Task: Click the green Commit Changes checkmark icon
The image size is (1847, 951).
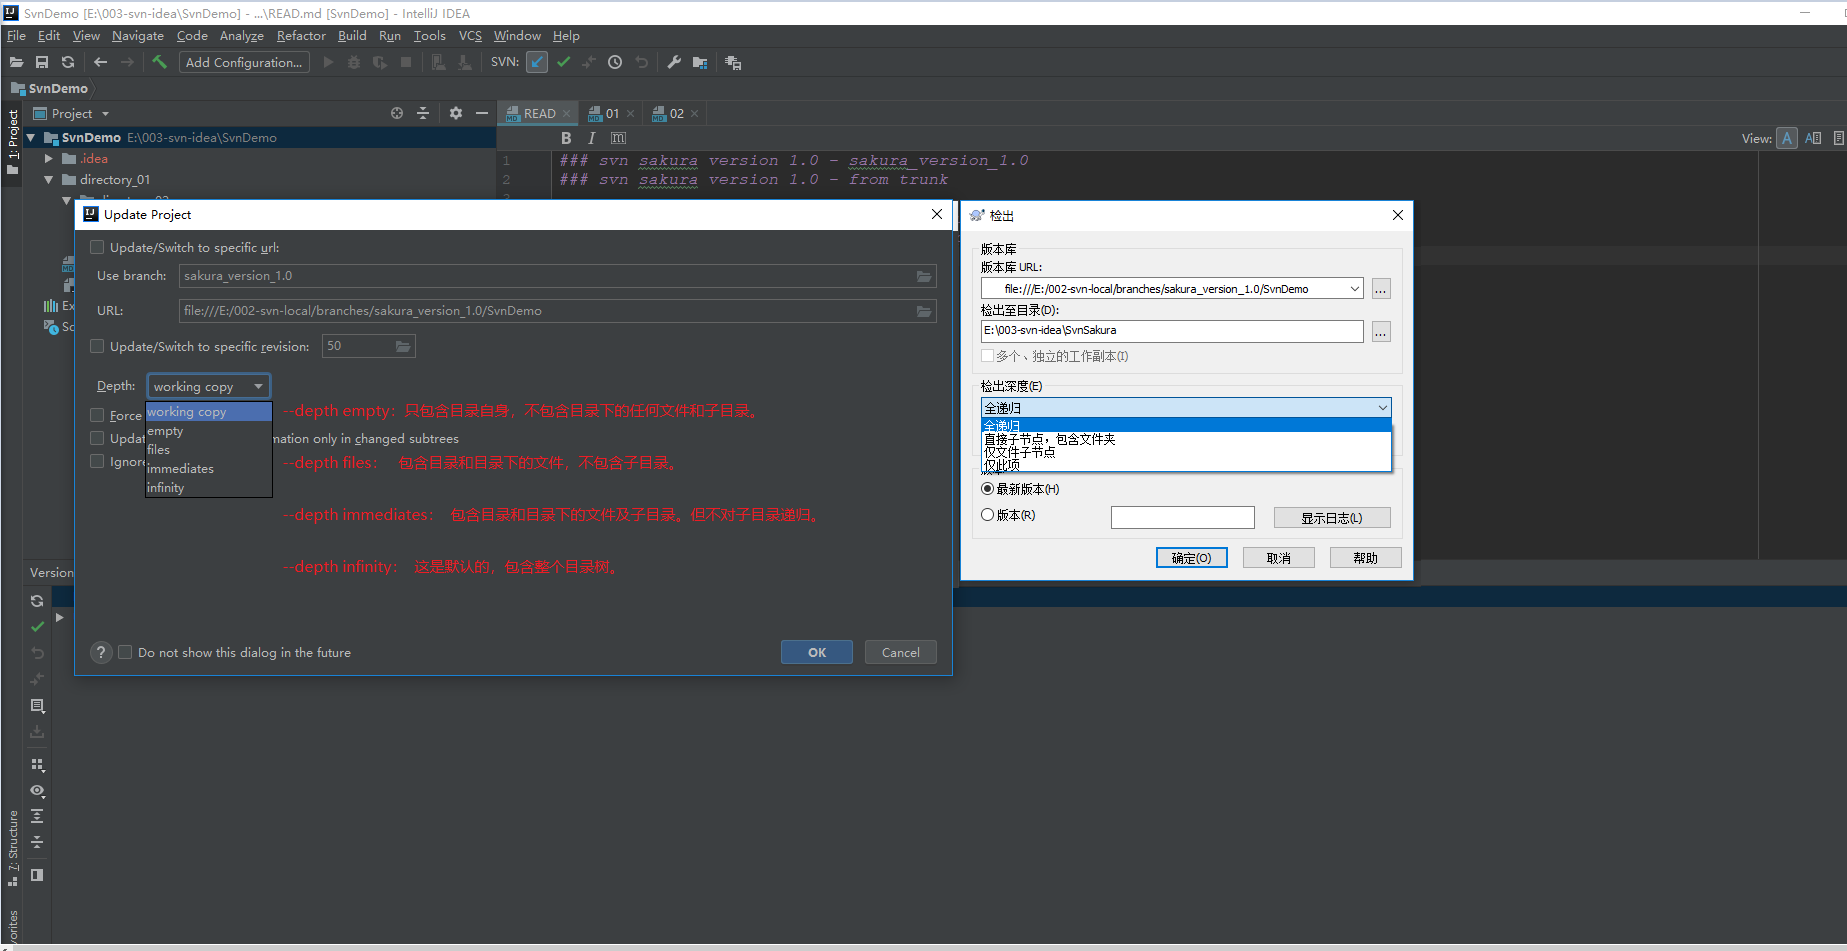Action: tap(563, 62)
